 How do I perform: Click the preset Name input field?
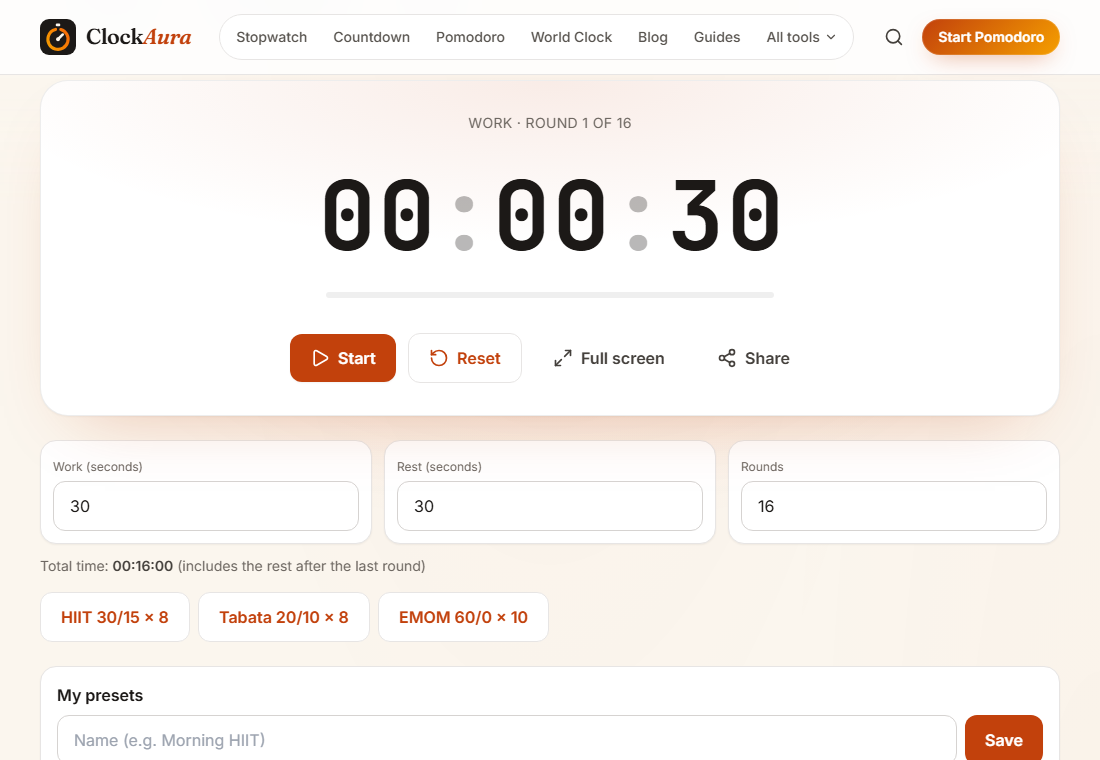click(507, 740)
